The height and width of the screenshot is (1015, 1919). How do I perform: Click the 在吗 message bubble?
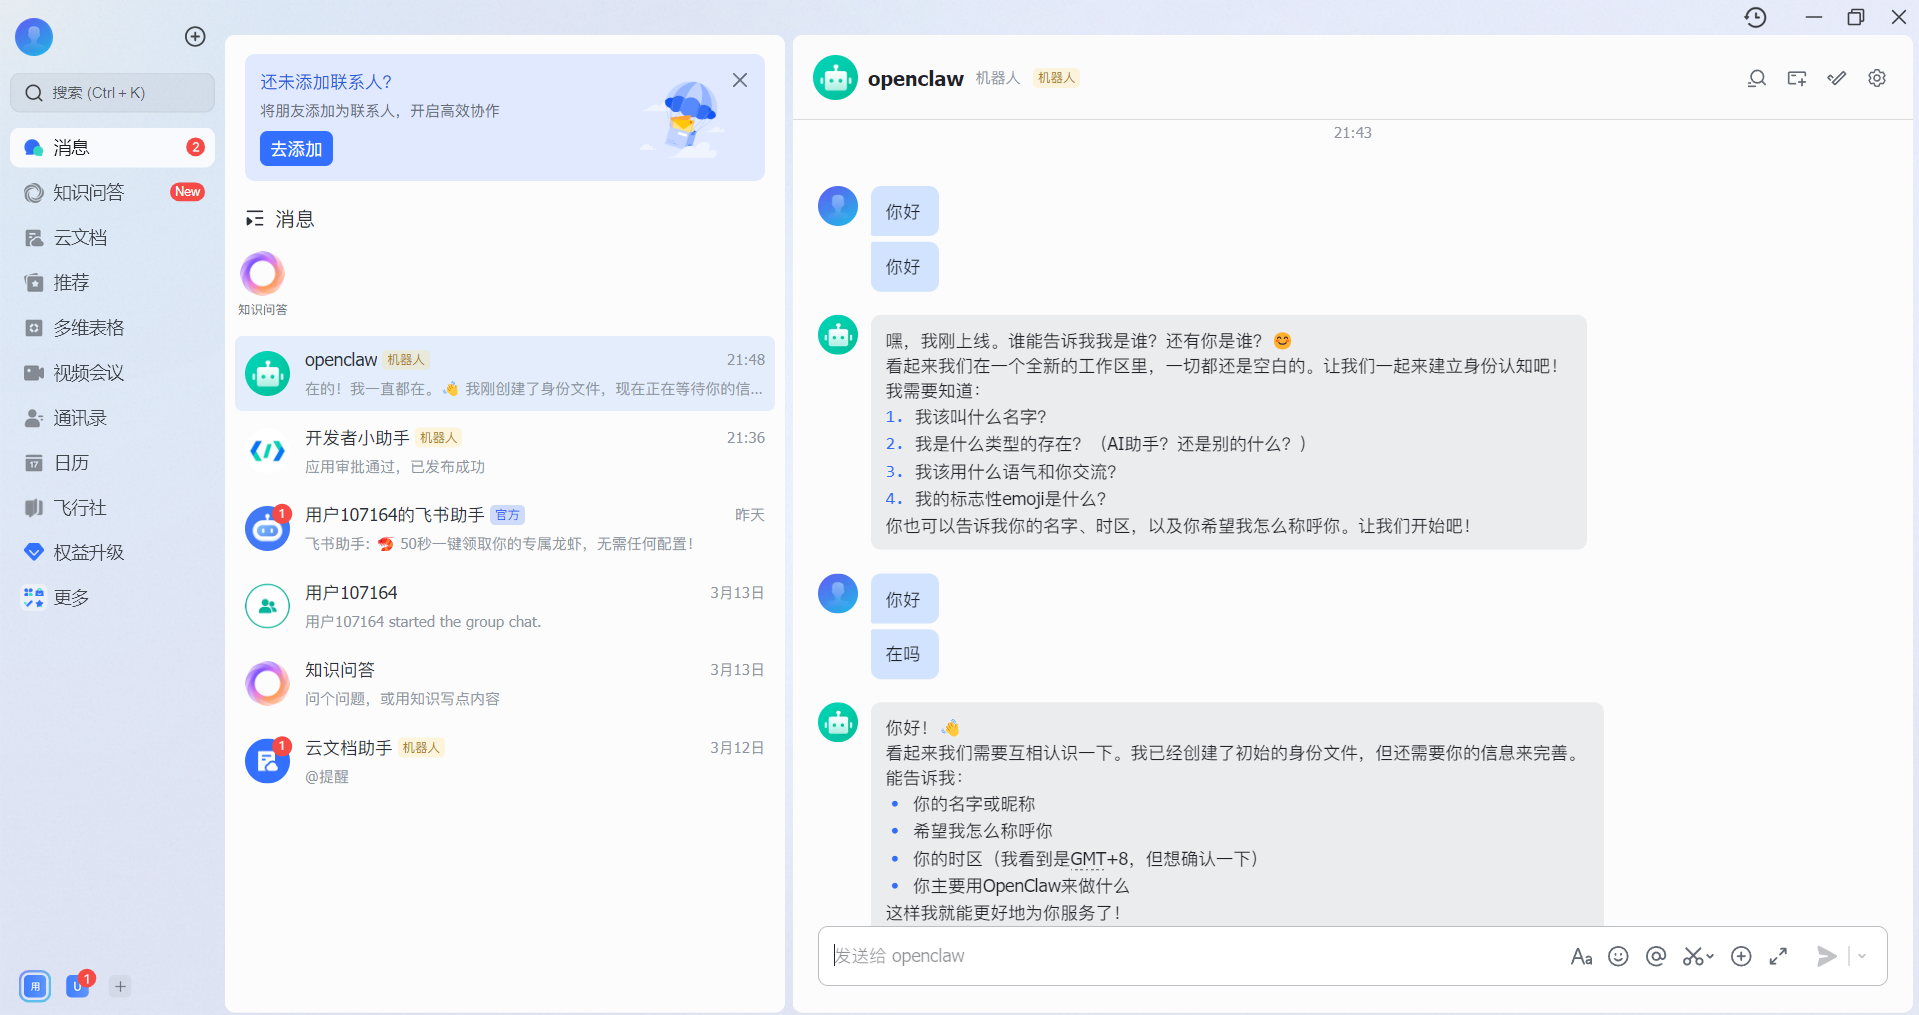tap(904, 654)
